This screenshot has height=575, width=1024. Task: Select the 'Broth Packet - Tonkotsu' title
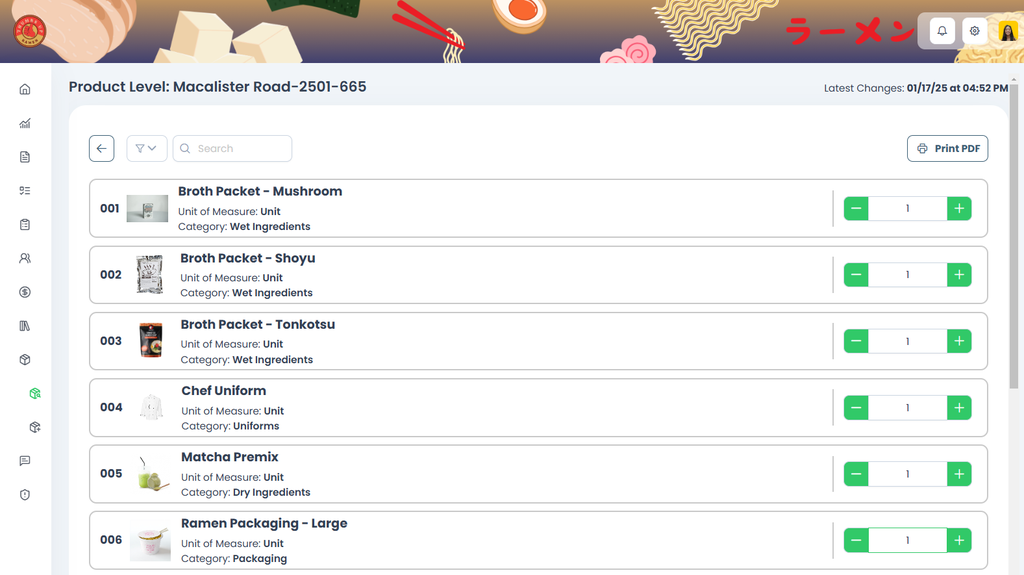[258, 324]
